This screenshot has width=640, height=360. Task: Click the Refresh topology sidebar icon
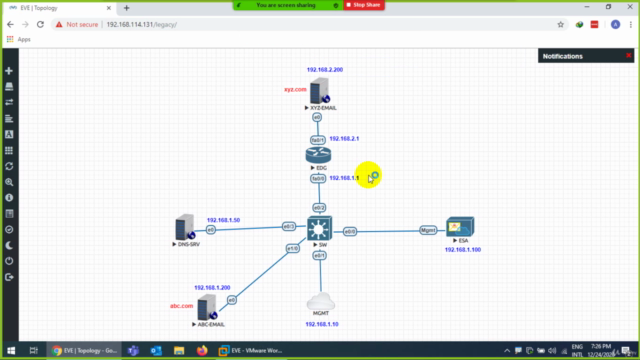[9, 166]
